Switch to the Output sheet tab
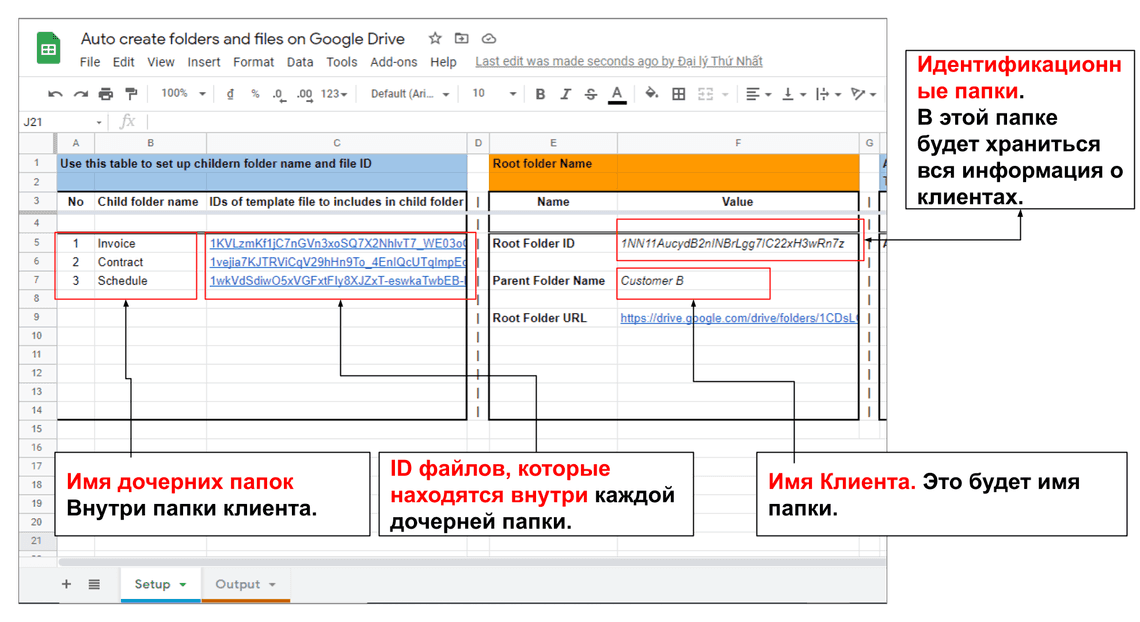This screenshot has width=1140, height=622. point(238,584)
